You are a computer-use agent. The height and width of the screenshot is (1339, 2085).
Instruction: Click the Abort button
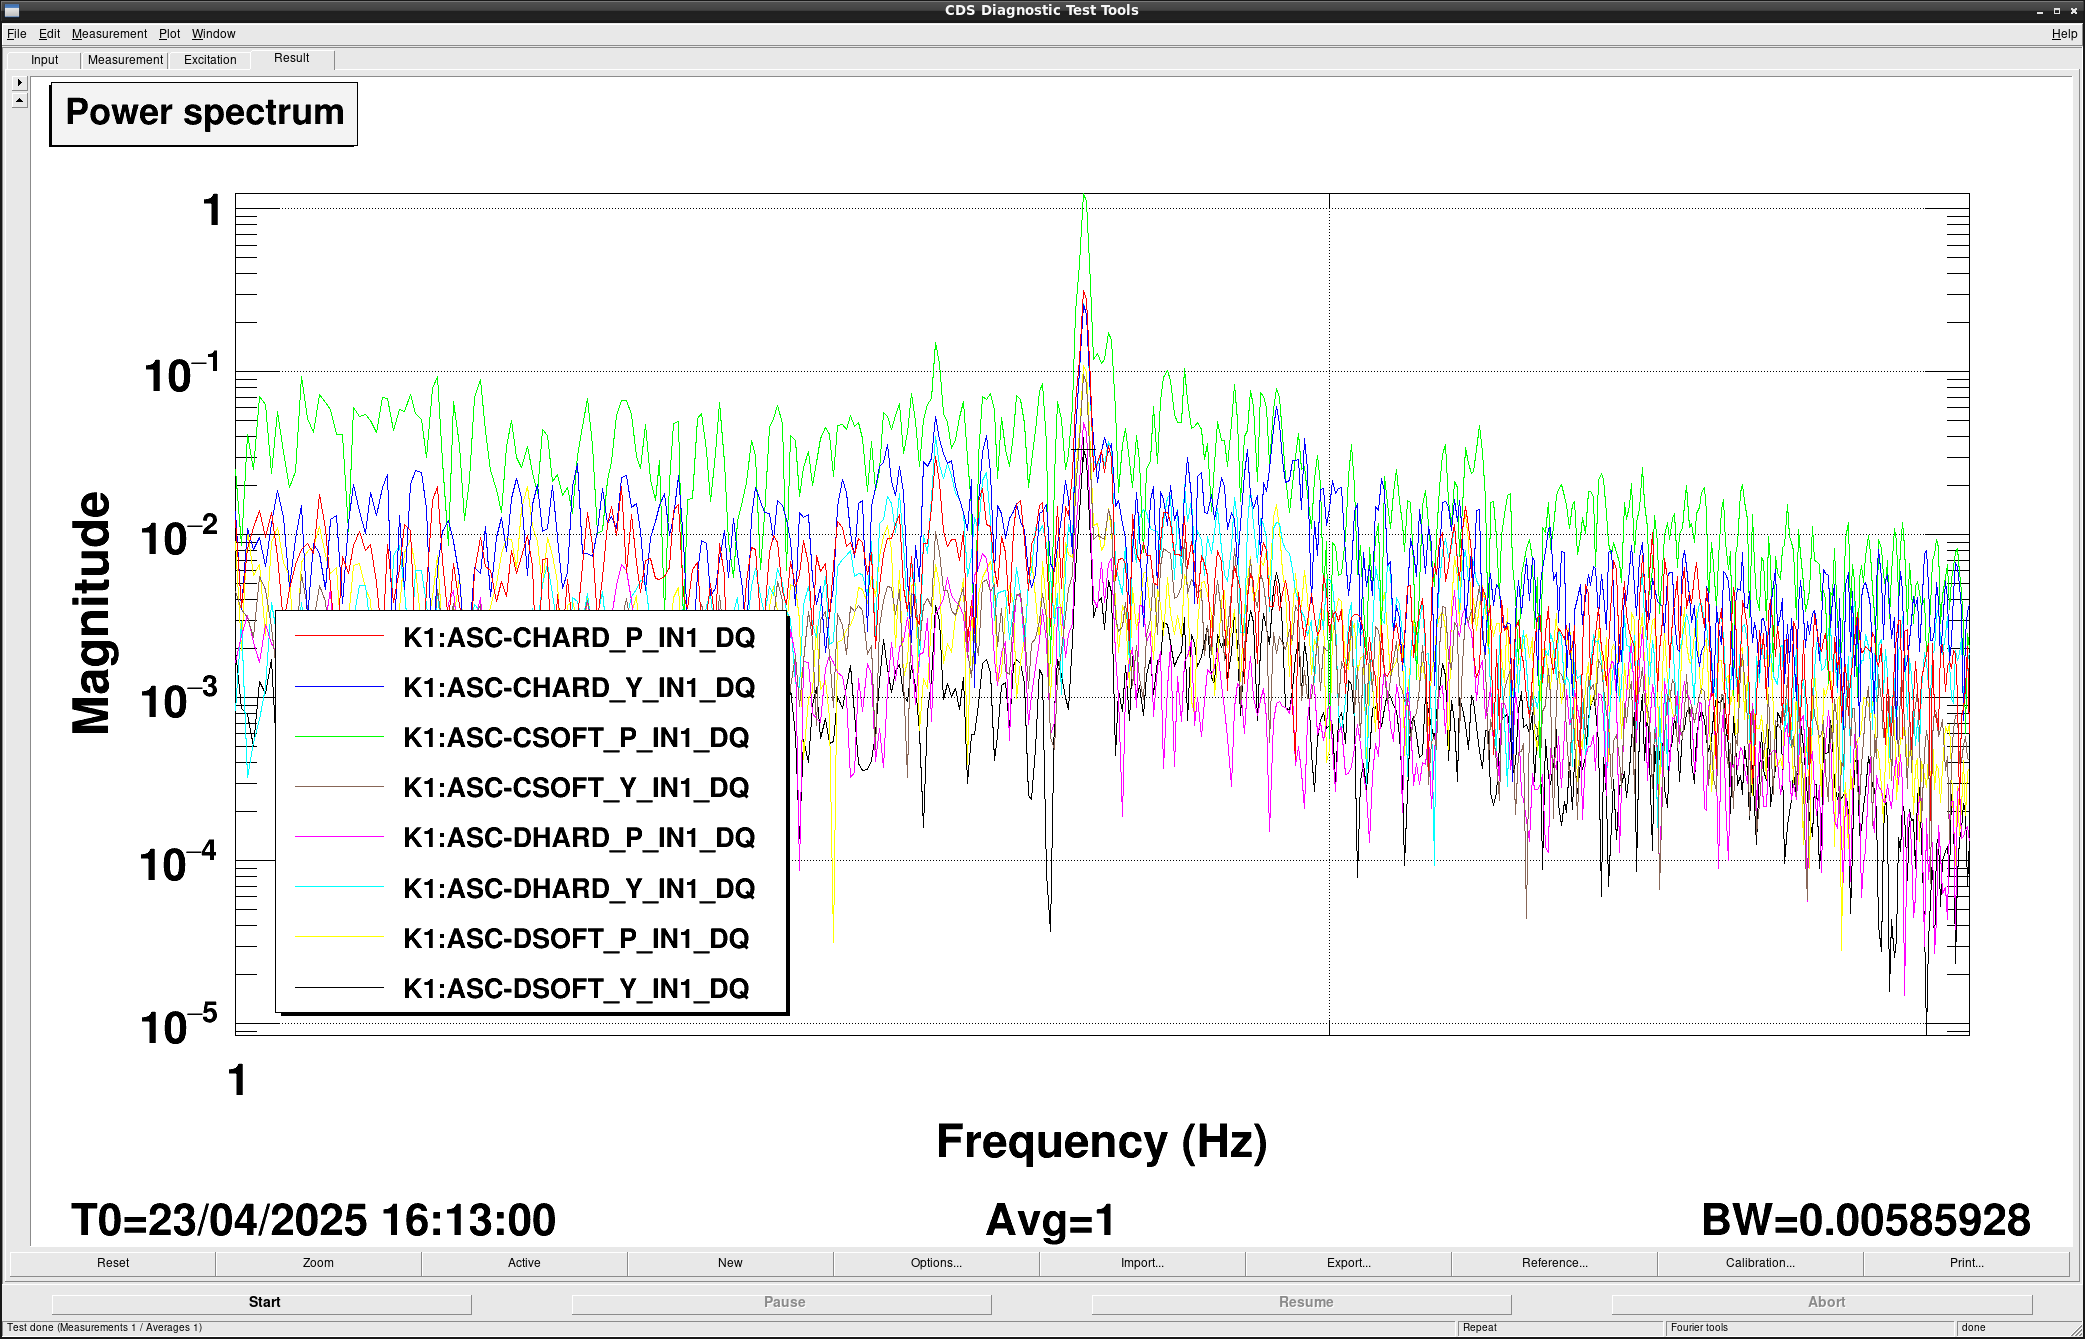1822,1302
